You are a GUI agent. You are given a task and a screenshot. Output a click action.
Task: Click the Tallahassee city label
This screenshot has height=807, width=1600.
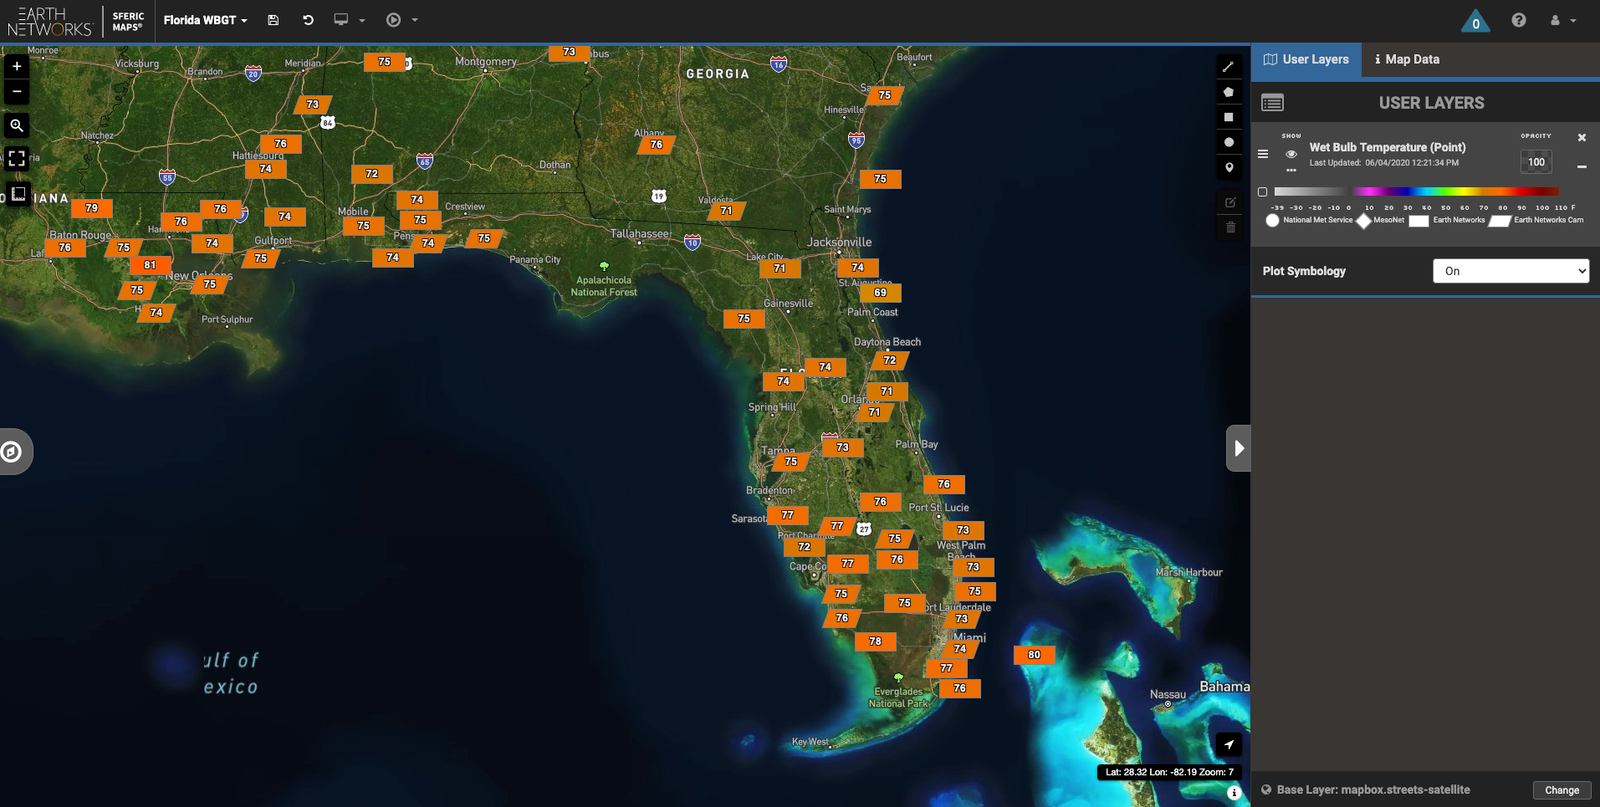click(x=640, y=234)
